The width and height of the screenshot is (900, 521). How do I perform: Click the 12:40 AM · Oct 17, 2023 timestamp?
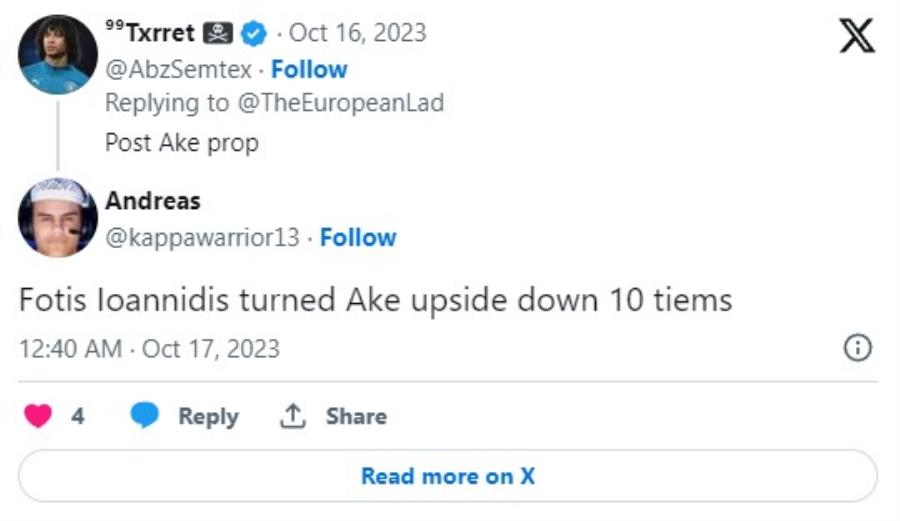pyautogui.click(x=150, y=349)
